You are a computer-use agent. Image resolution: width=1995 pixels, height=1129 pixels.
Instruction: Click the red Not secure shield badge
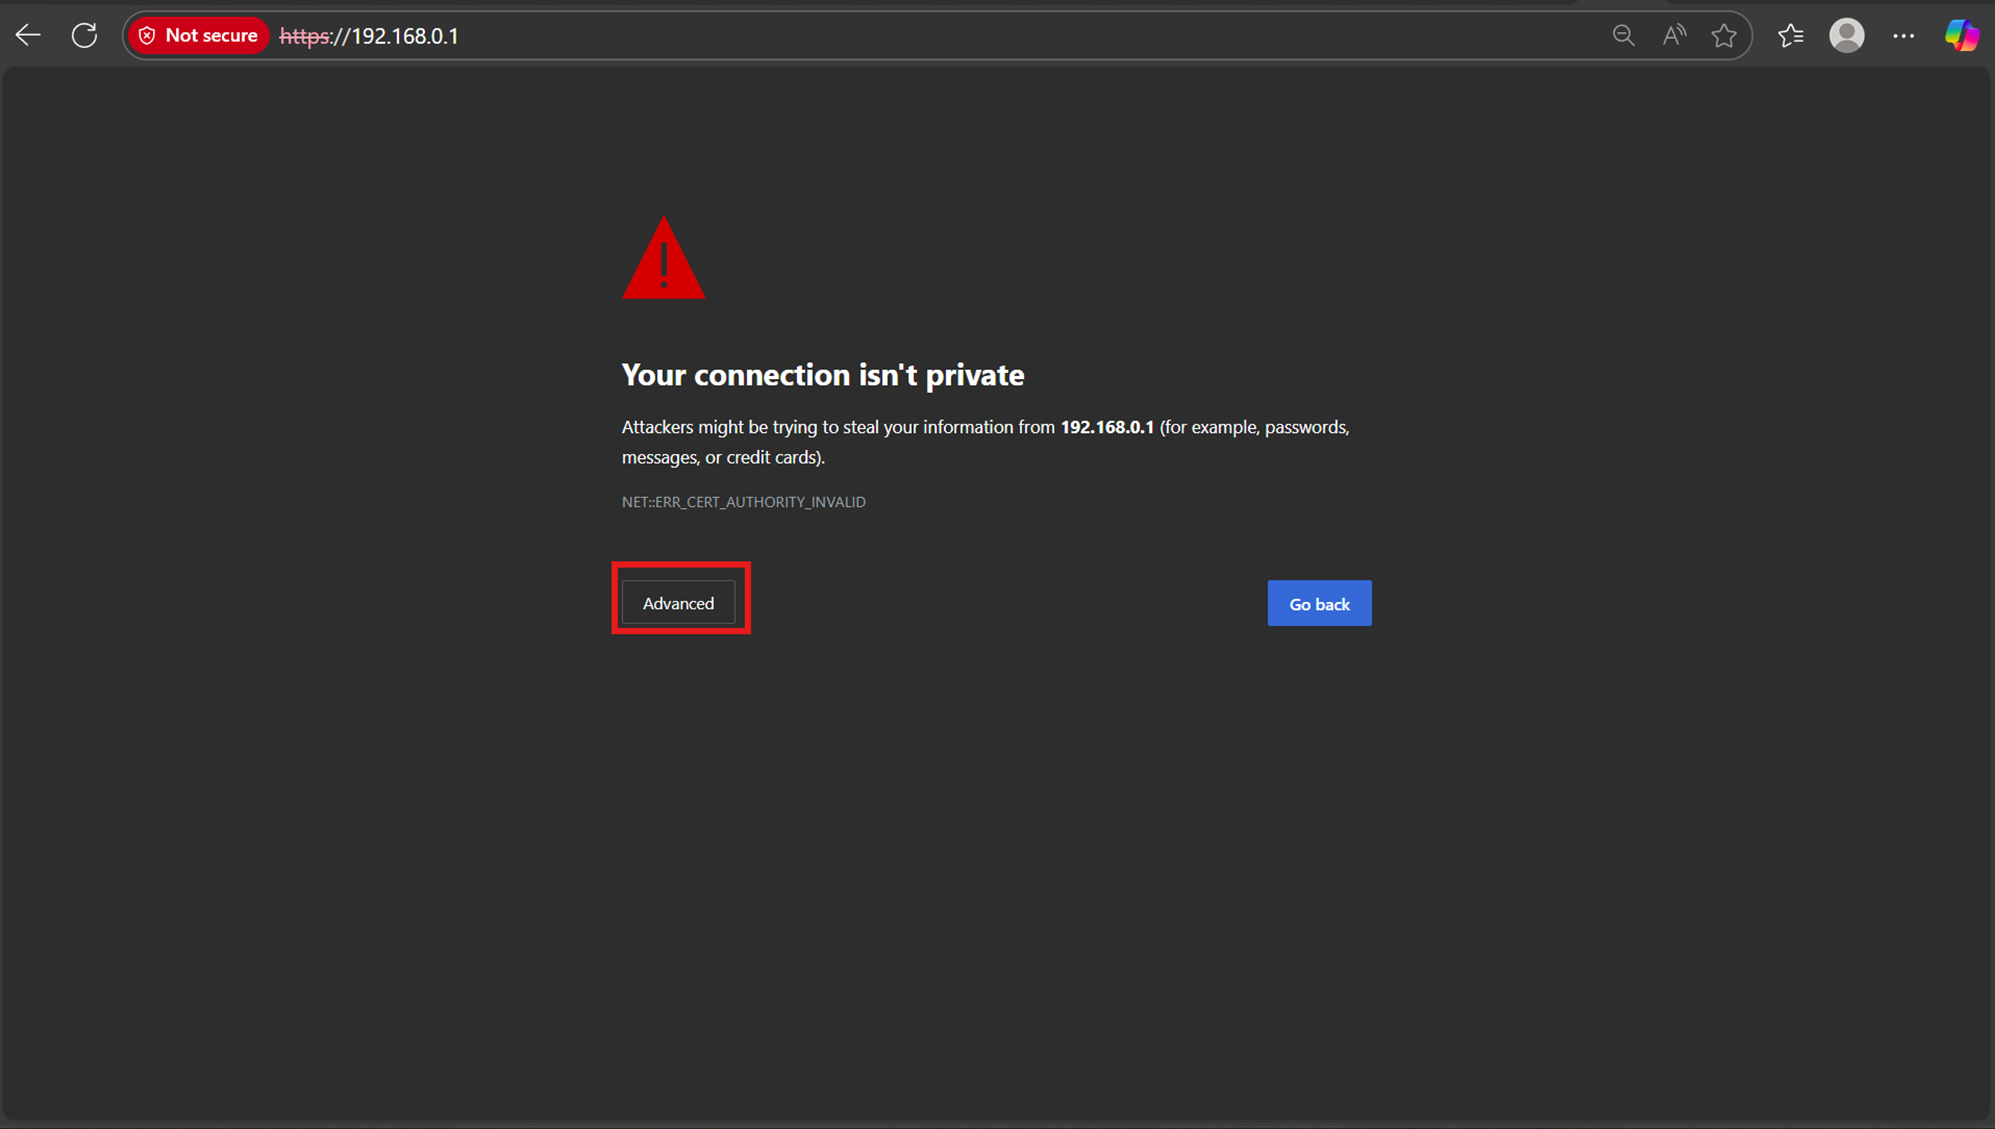(x=147, y=35)
